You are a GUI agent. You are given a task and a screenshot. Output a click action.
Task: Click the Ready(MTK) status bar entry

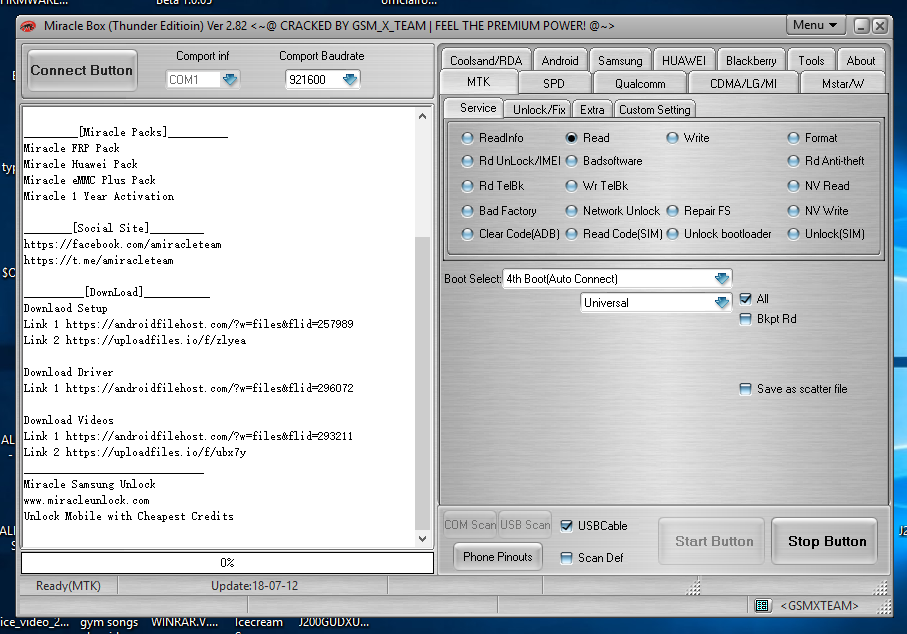click(68, 585)
